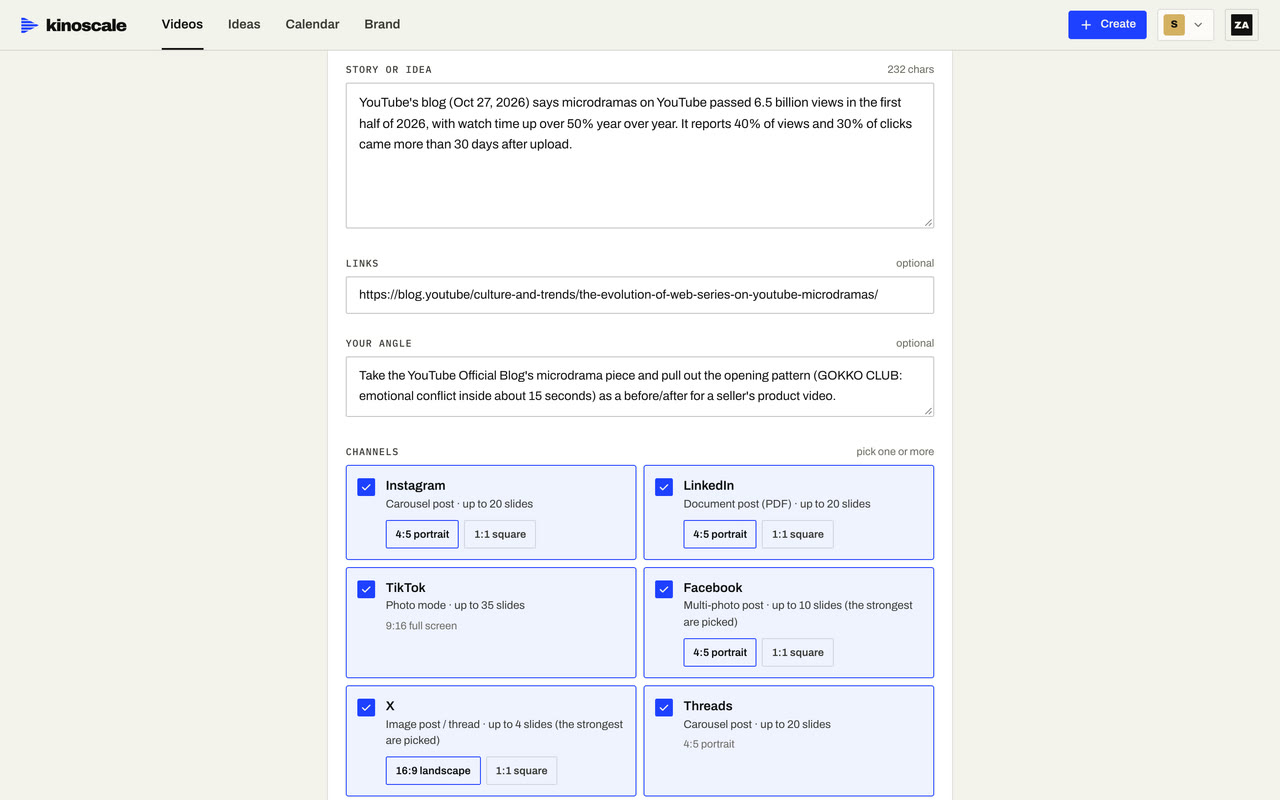Open the ZA profile avatar
The image size is (1280, 800).
click(x=1241, y=25)
